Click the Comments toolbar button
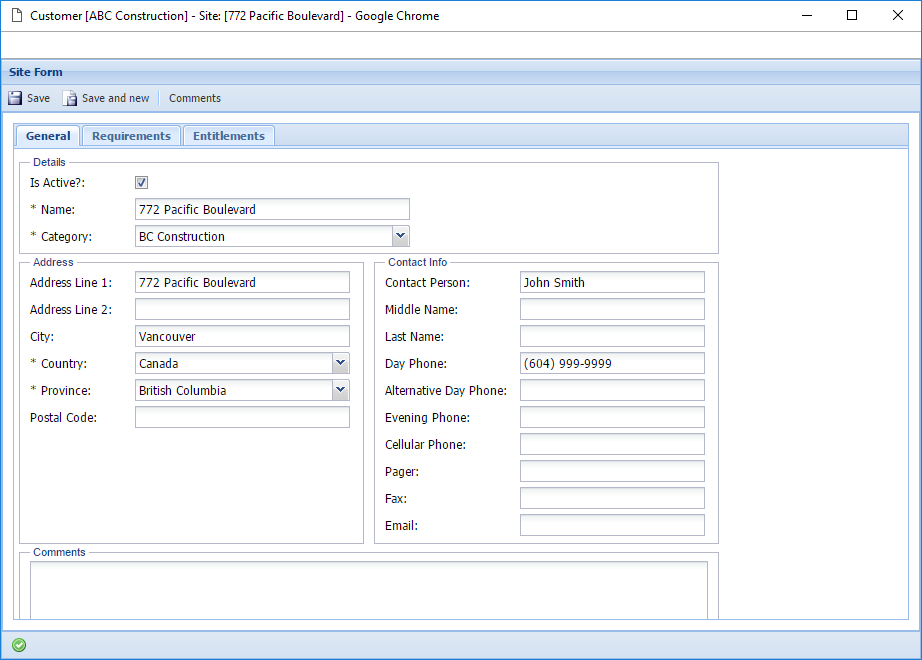Viewport: 922px width, 660px height. (195, 98)
